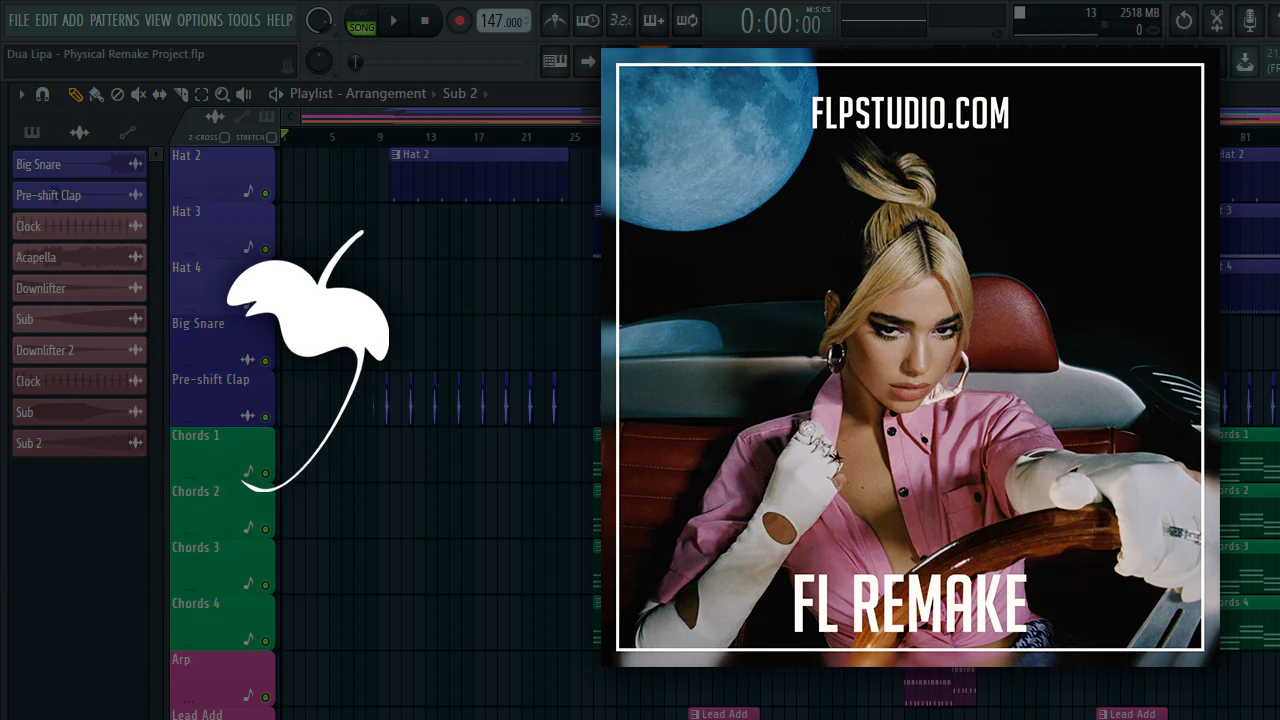The image size is (1280, 720).
Task: Click bar 17 on the playlist timeline ruler
Action: click(x=479, y=137)
